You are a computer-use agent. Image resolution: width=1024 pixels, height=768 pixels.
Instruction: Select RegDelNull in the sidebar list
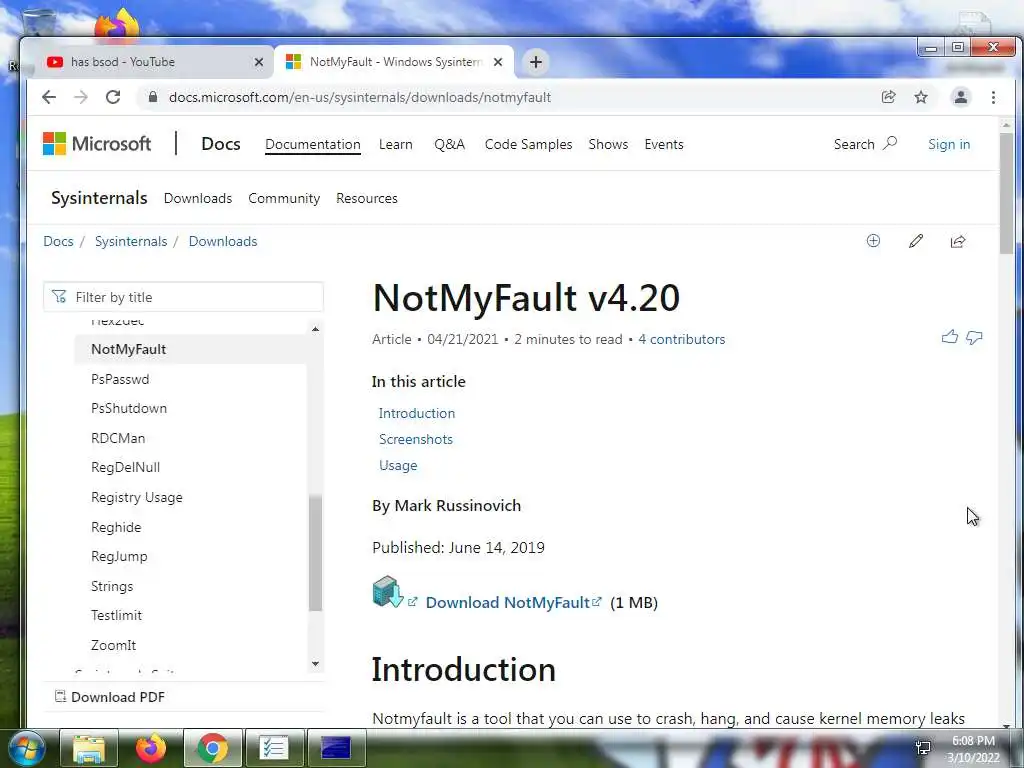[x=125, y=468]
